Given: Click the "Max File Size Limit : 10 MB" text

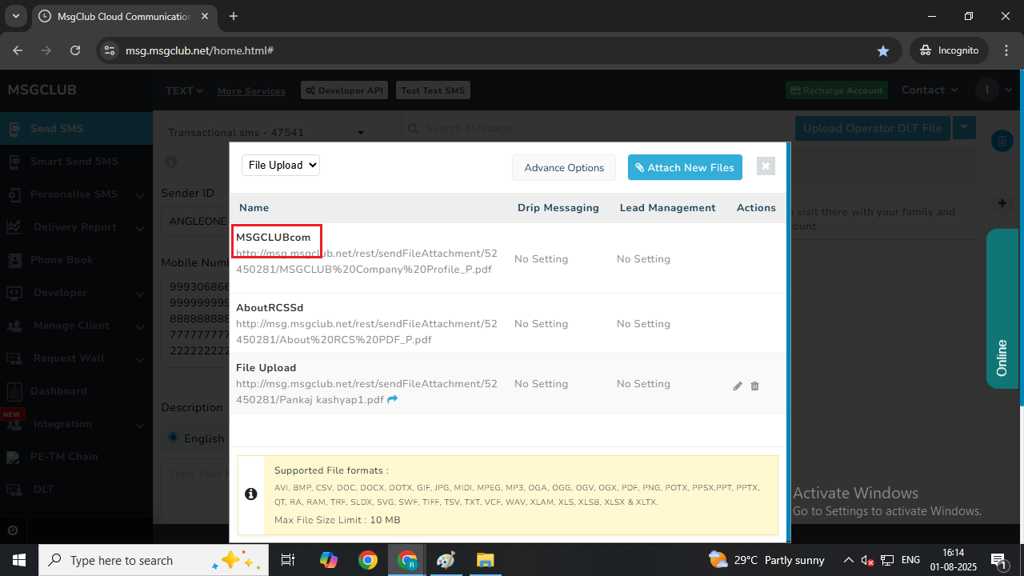Looking at the screenshot, I should [x=337, y=520].
